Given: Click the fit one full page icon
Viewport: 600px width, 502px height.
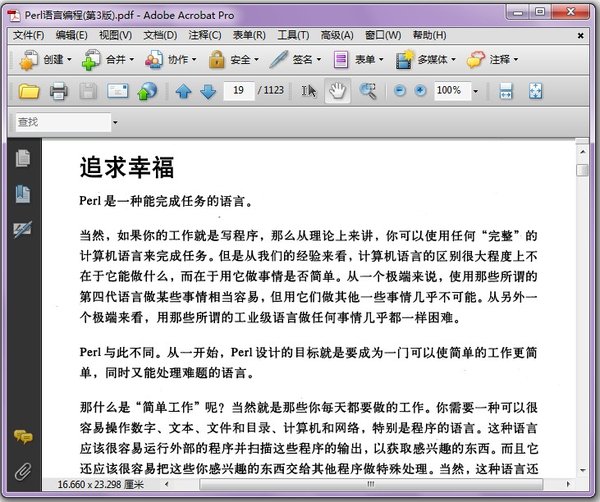Looking at the screenshot, I should (535, 91).
